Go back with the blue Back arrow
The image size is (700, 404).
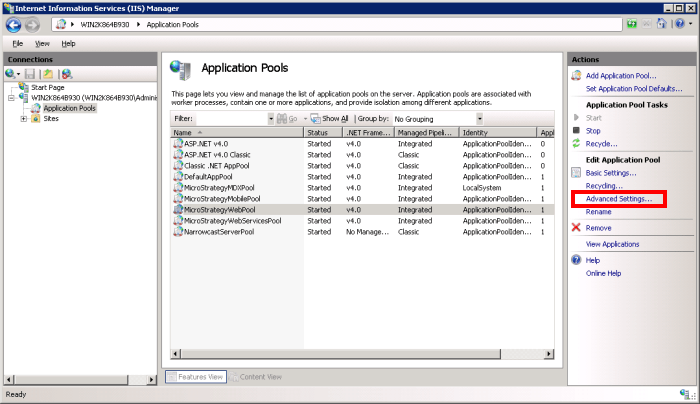coord(13,25)
